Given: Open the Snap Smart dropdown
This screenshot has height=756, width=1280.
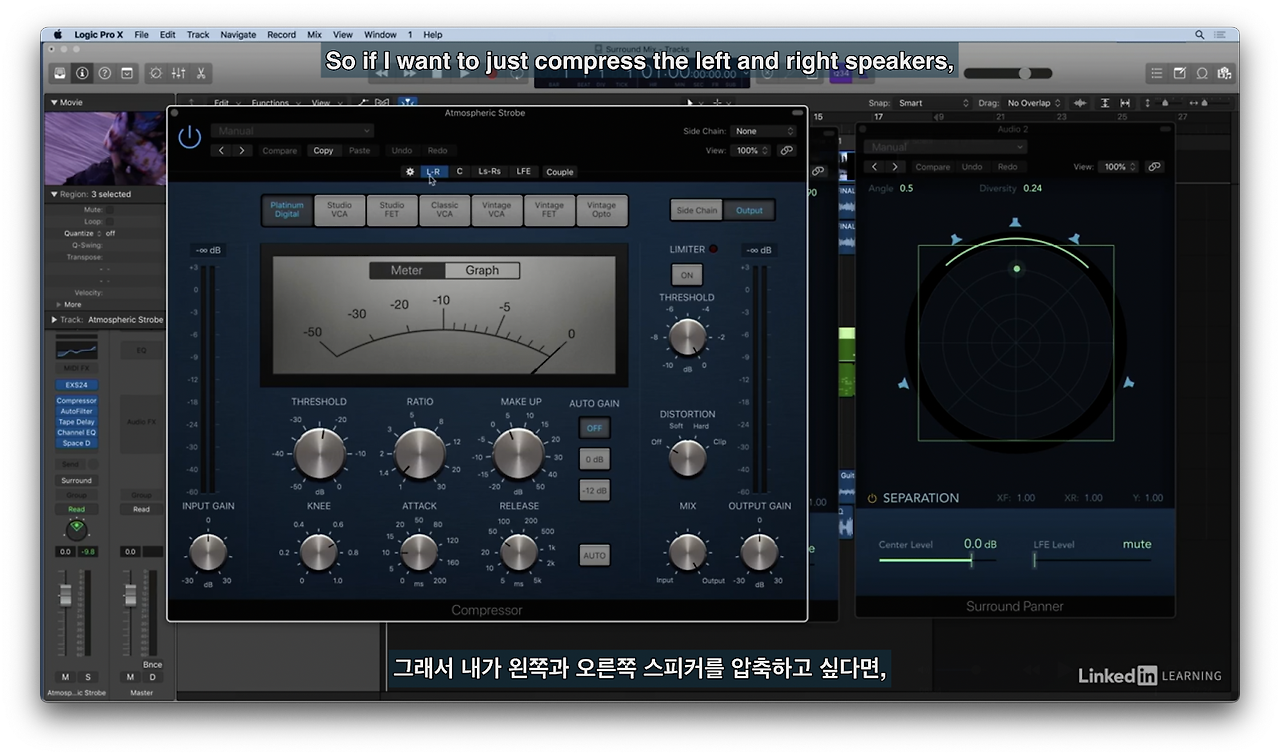Looking at the screenshot, I should (934, 103).
